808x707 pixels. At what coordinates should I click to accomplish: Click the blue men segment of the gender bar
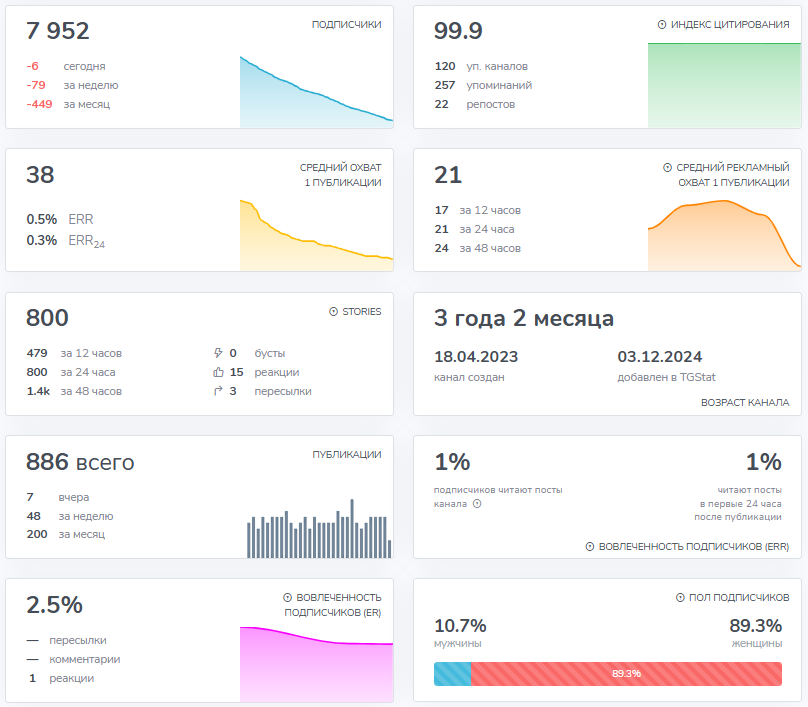[x=452, y=674]
